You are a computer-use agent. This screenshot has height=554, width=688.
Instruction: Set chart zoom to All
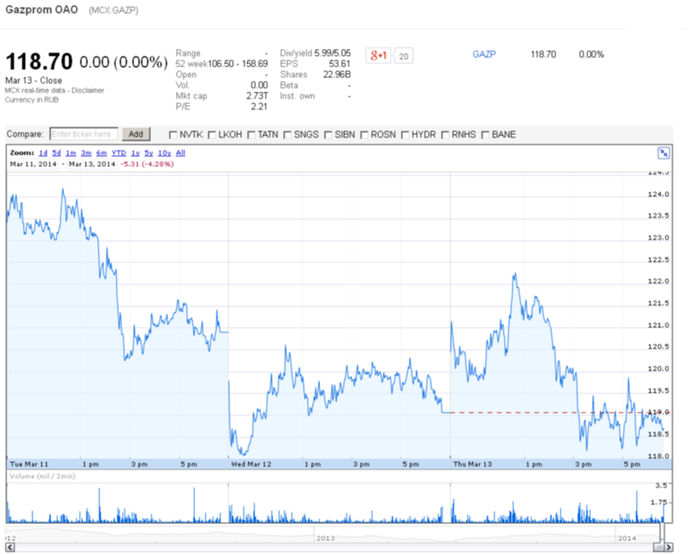(180, 153)
